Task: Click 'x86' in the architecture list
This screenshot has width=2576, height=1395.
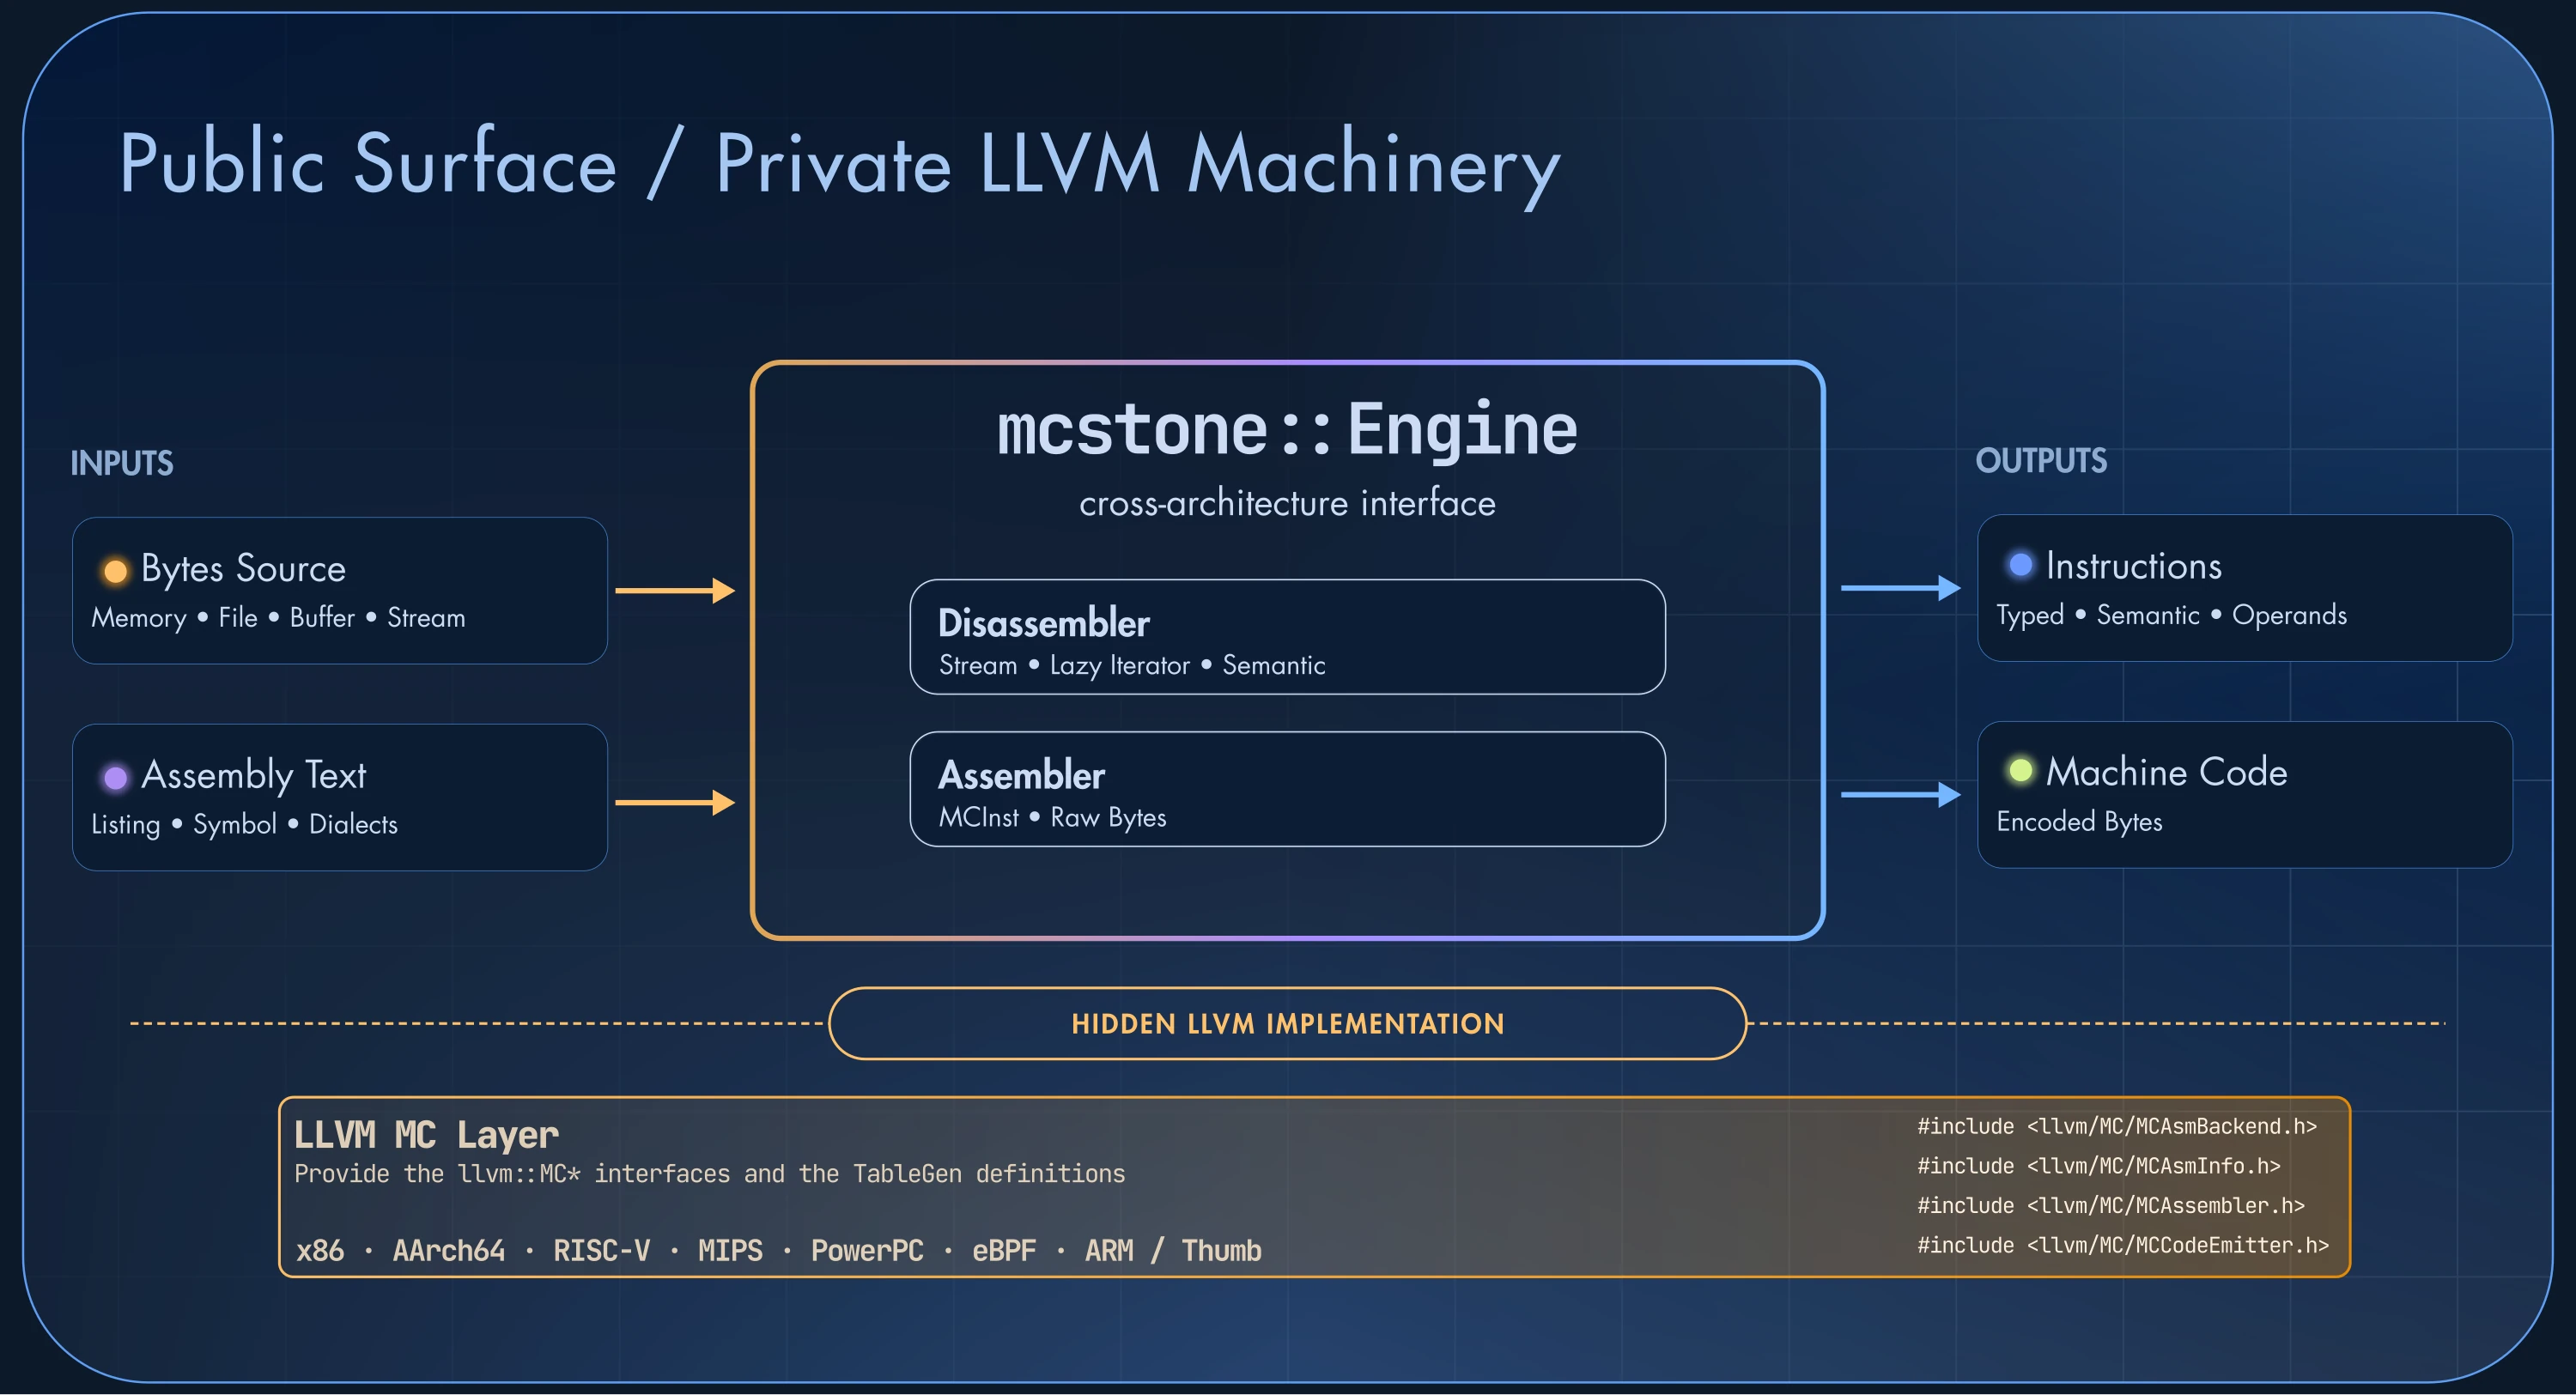Action: coord(320,1251)
